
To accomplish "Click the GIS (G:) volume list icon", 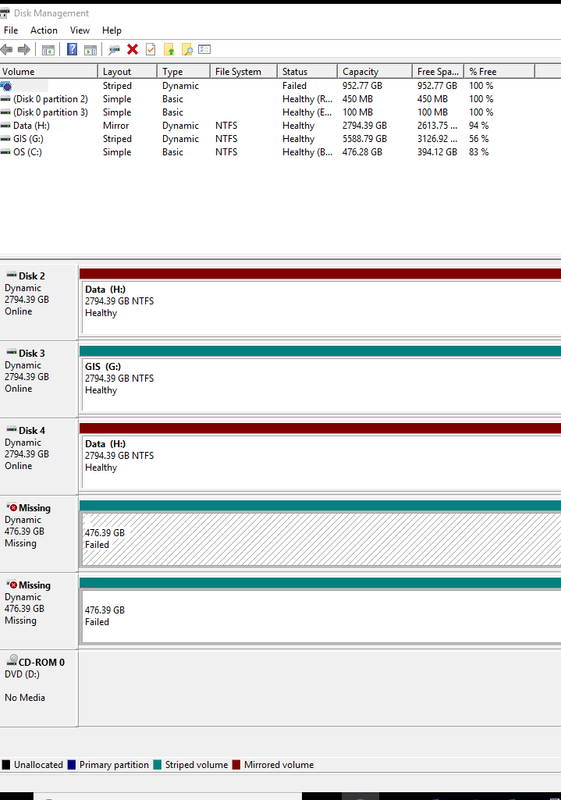I will click(x=6, y=139).
